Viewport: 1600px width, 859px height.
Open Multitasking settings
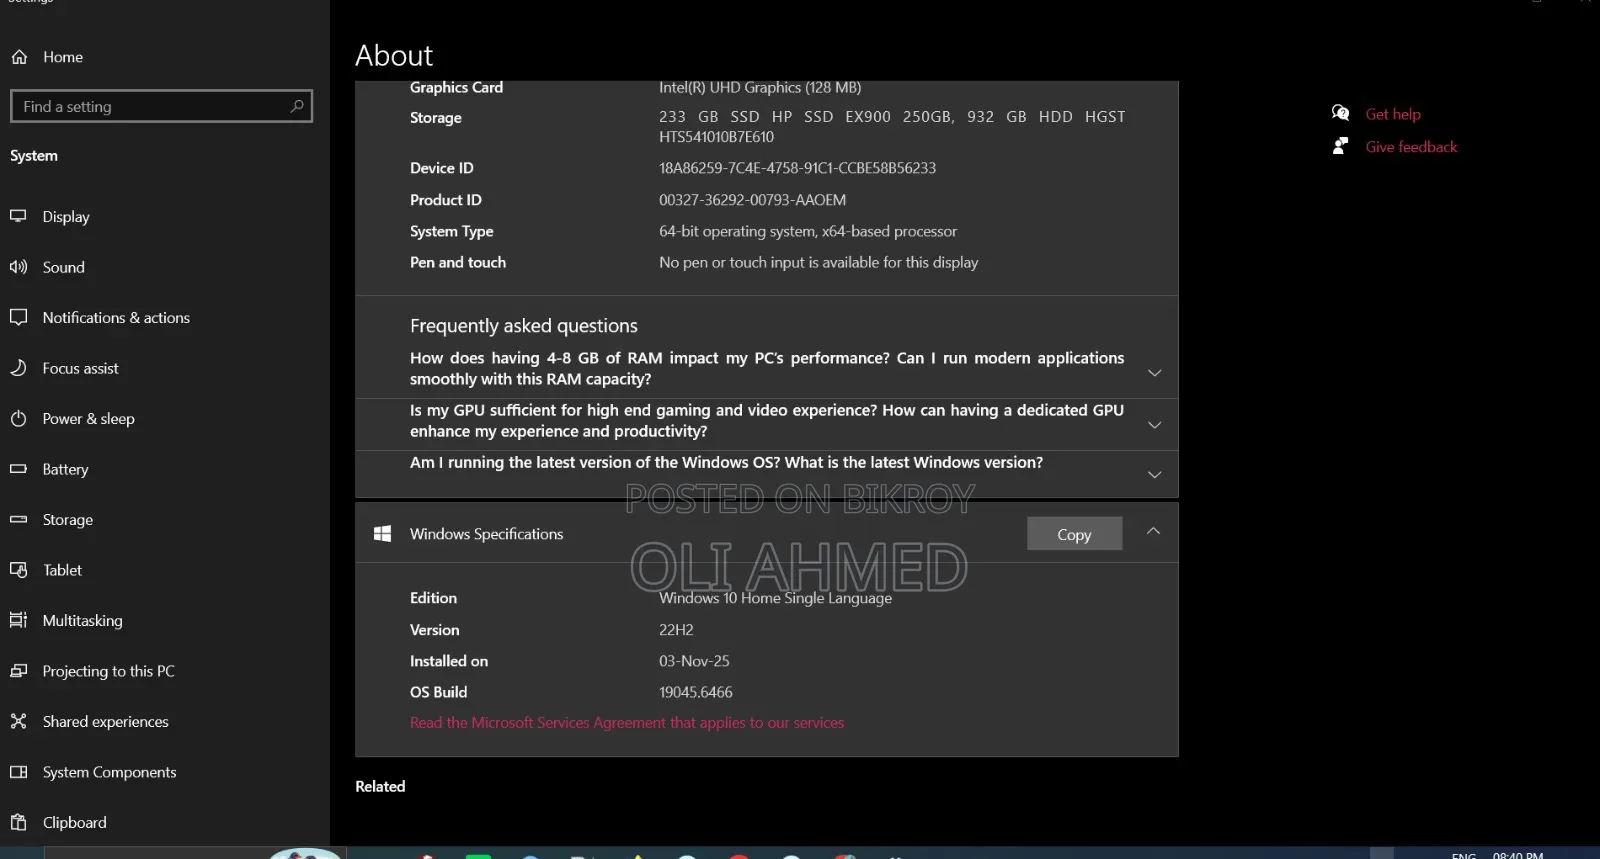[x=82, y=621]
